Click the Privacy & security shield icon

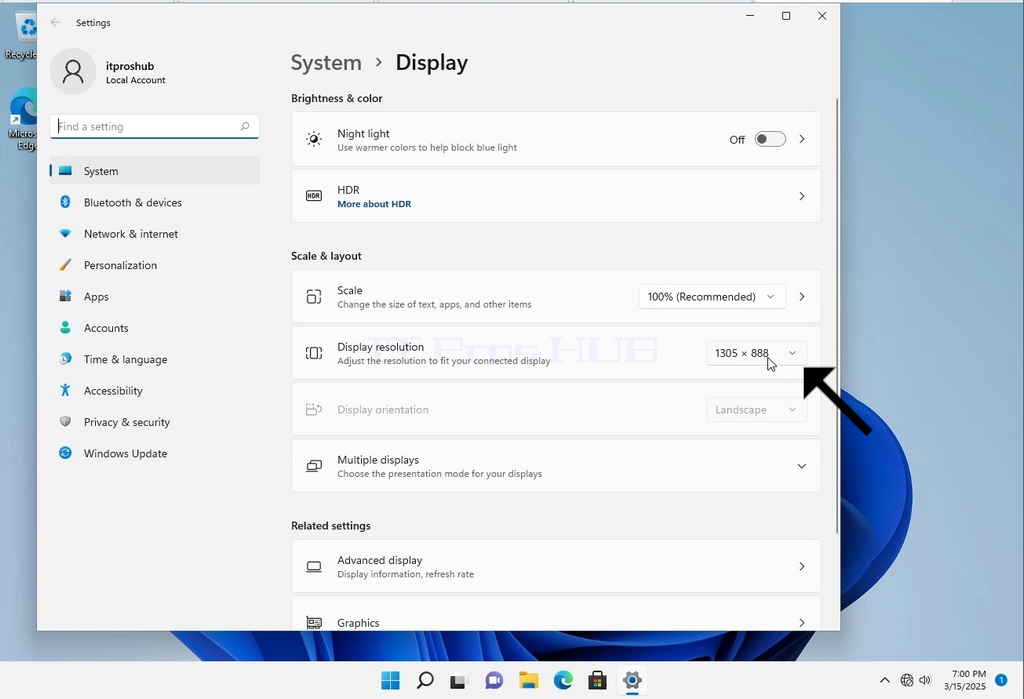(65, 422)
